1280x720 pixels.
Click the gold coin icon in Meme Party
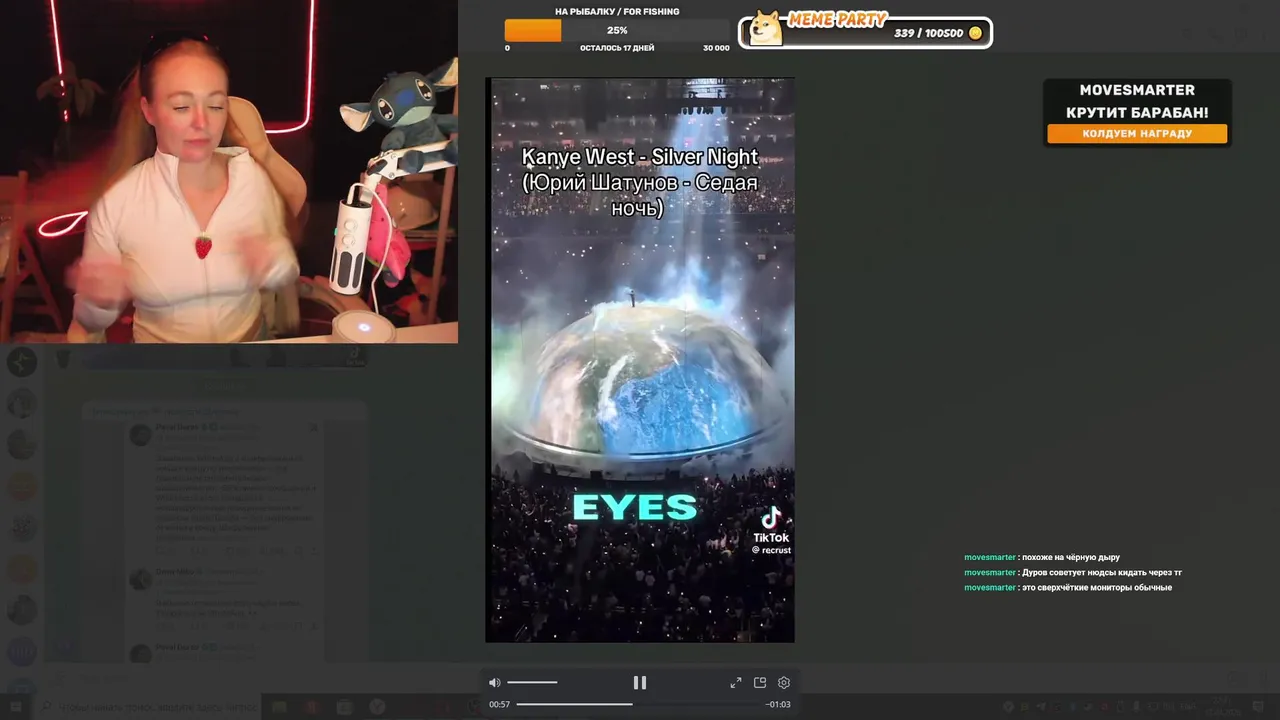point(976,33)
